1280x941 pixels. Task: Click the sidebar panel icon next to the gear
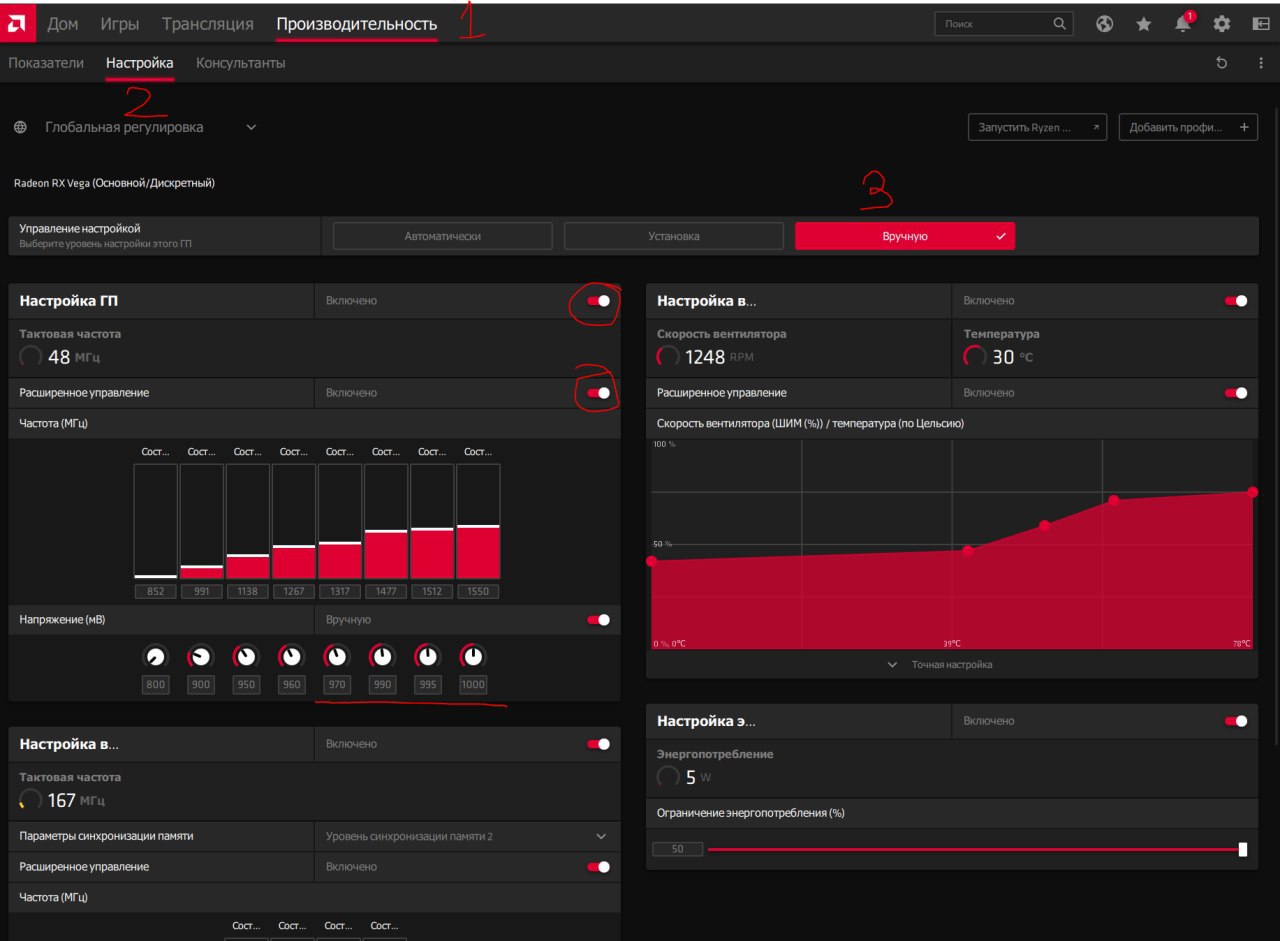tap(1261, 24)
